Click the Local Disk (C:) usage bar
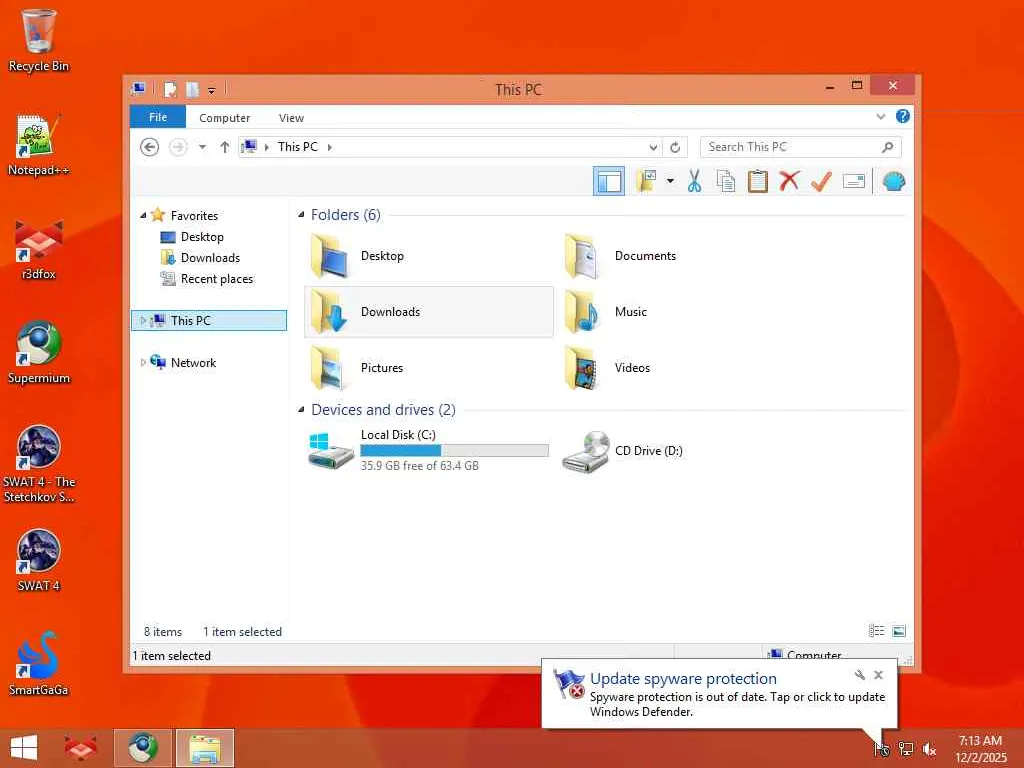Image resolution: width=1024 pixels, height=768 pixels. [x=455, y=451]
